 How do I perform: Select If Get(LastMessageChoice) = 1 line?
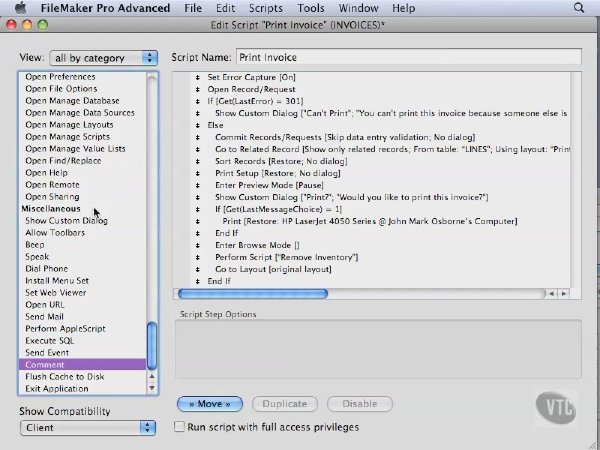(278, 209)
